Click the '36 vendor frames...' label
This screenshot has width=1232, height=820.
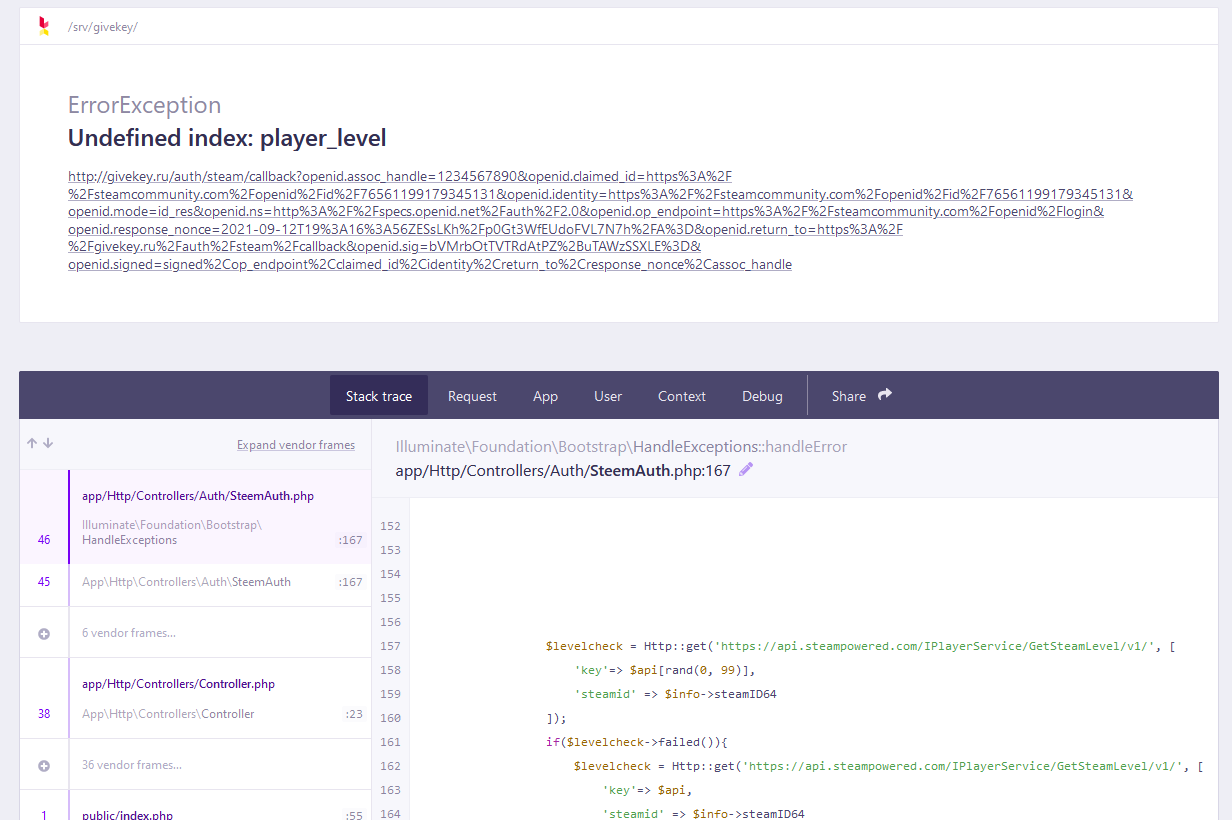(132, 765)
